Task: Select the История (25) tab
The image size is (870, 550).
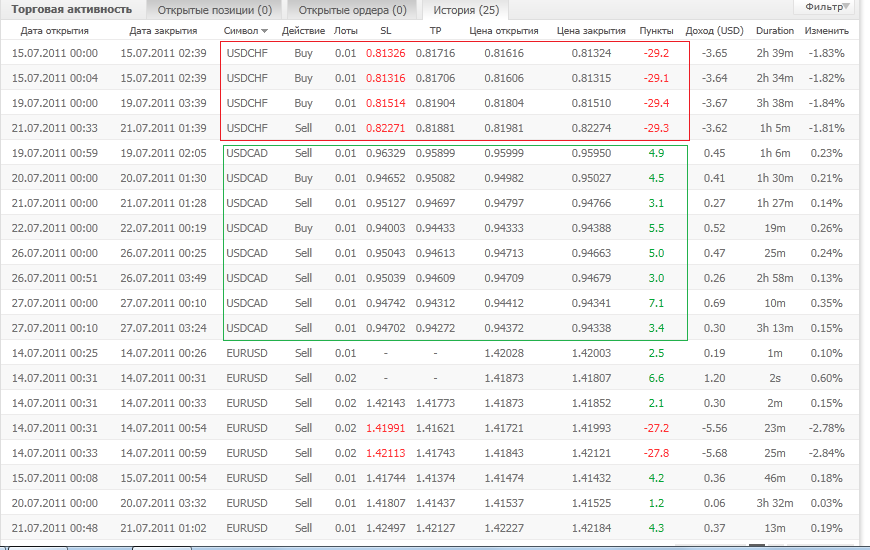Action: coord(466,10)
